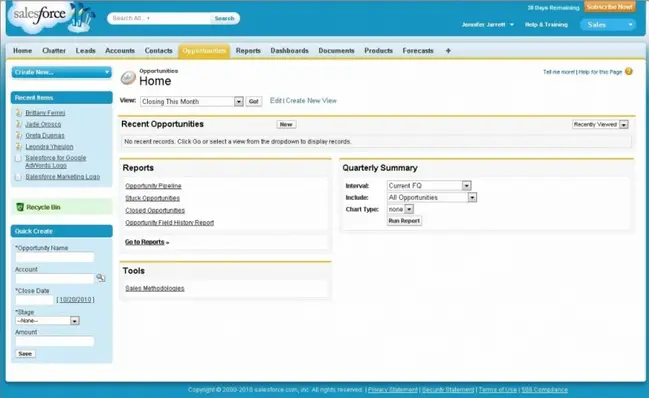Go to the Products tab
This screenshot has height=398, width=649.
(x=378, y=50)
